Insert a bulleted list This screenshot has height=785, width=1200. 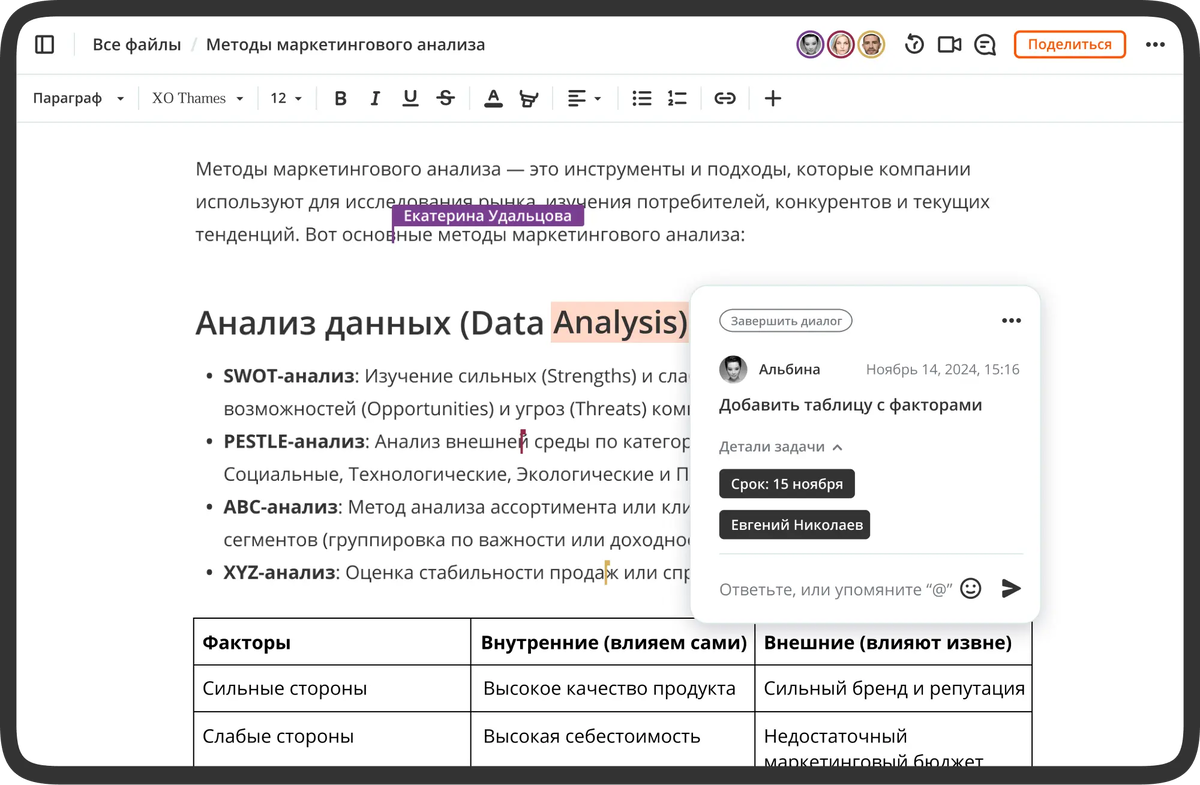[x=641, y=97]
